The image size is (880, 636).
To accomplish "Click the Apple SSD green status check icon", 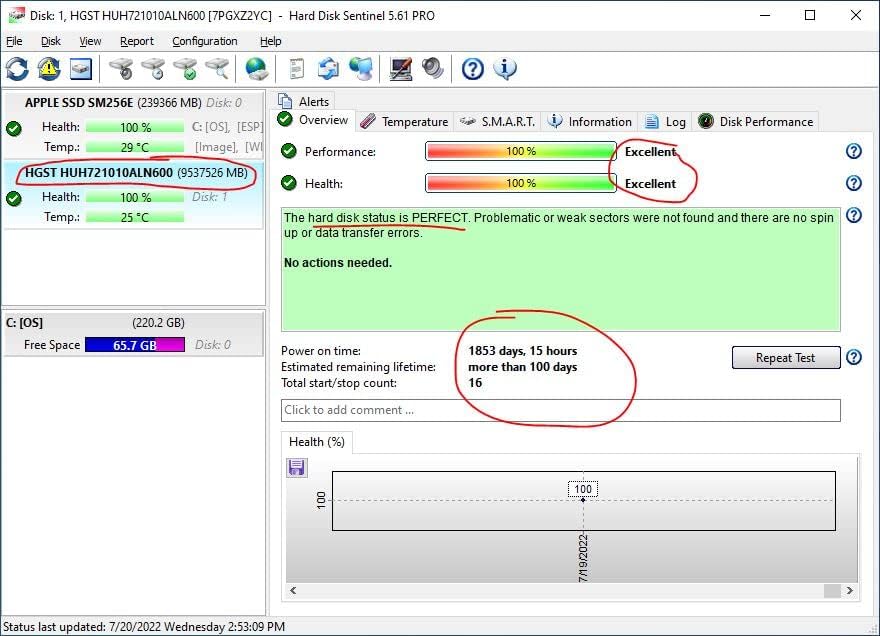I will (14, 129).
